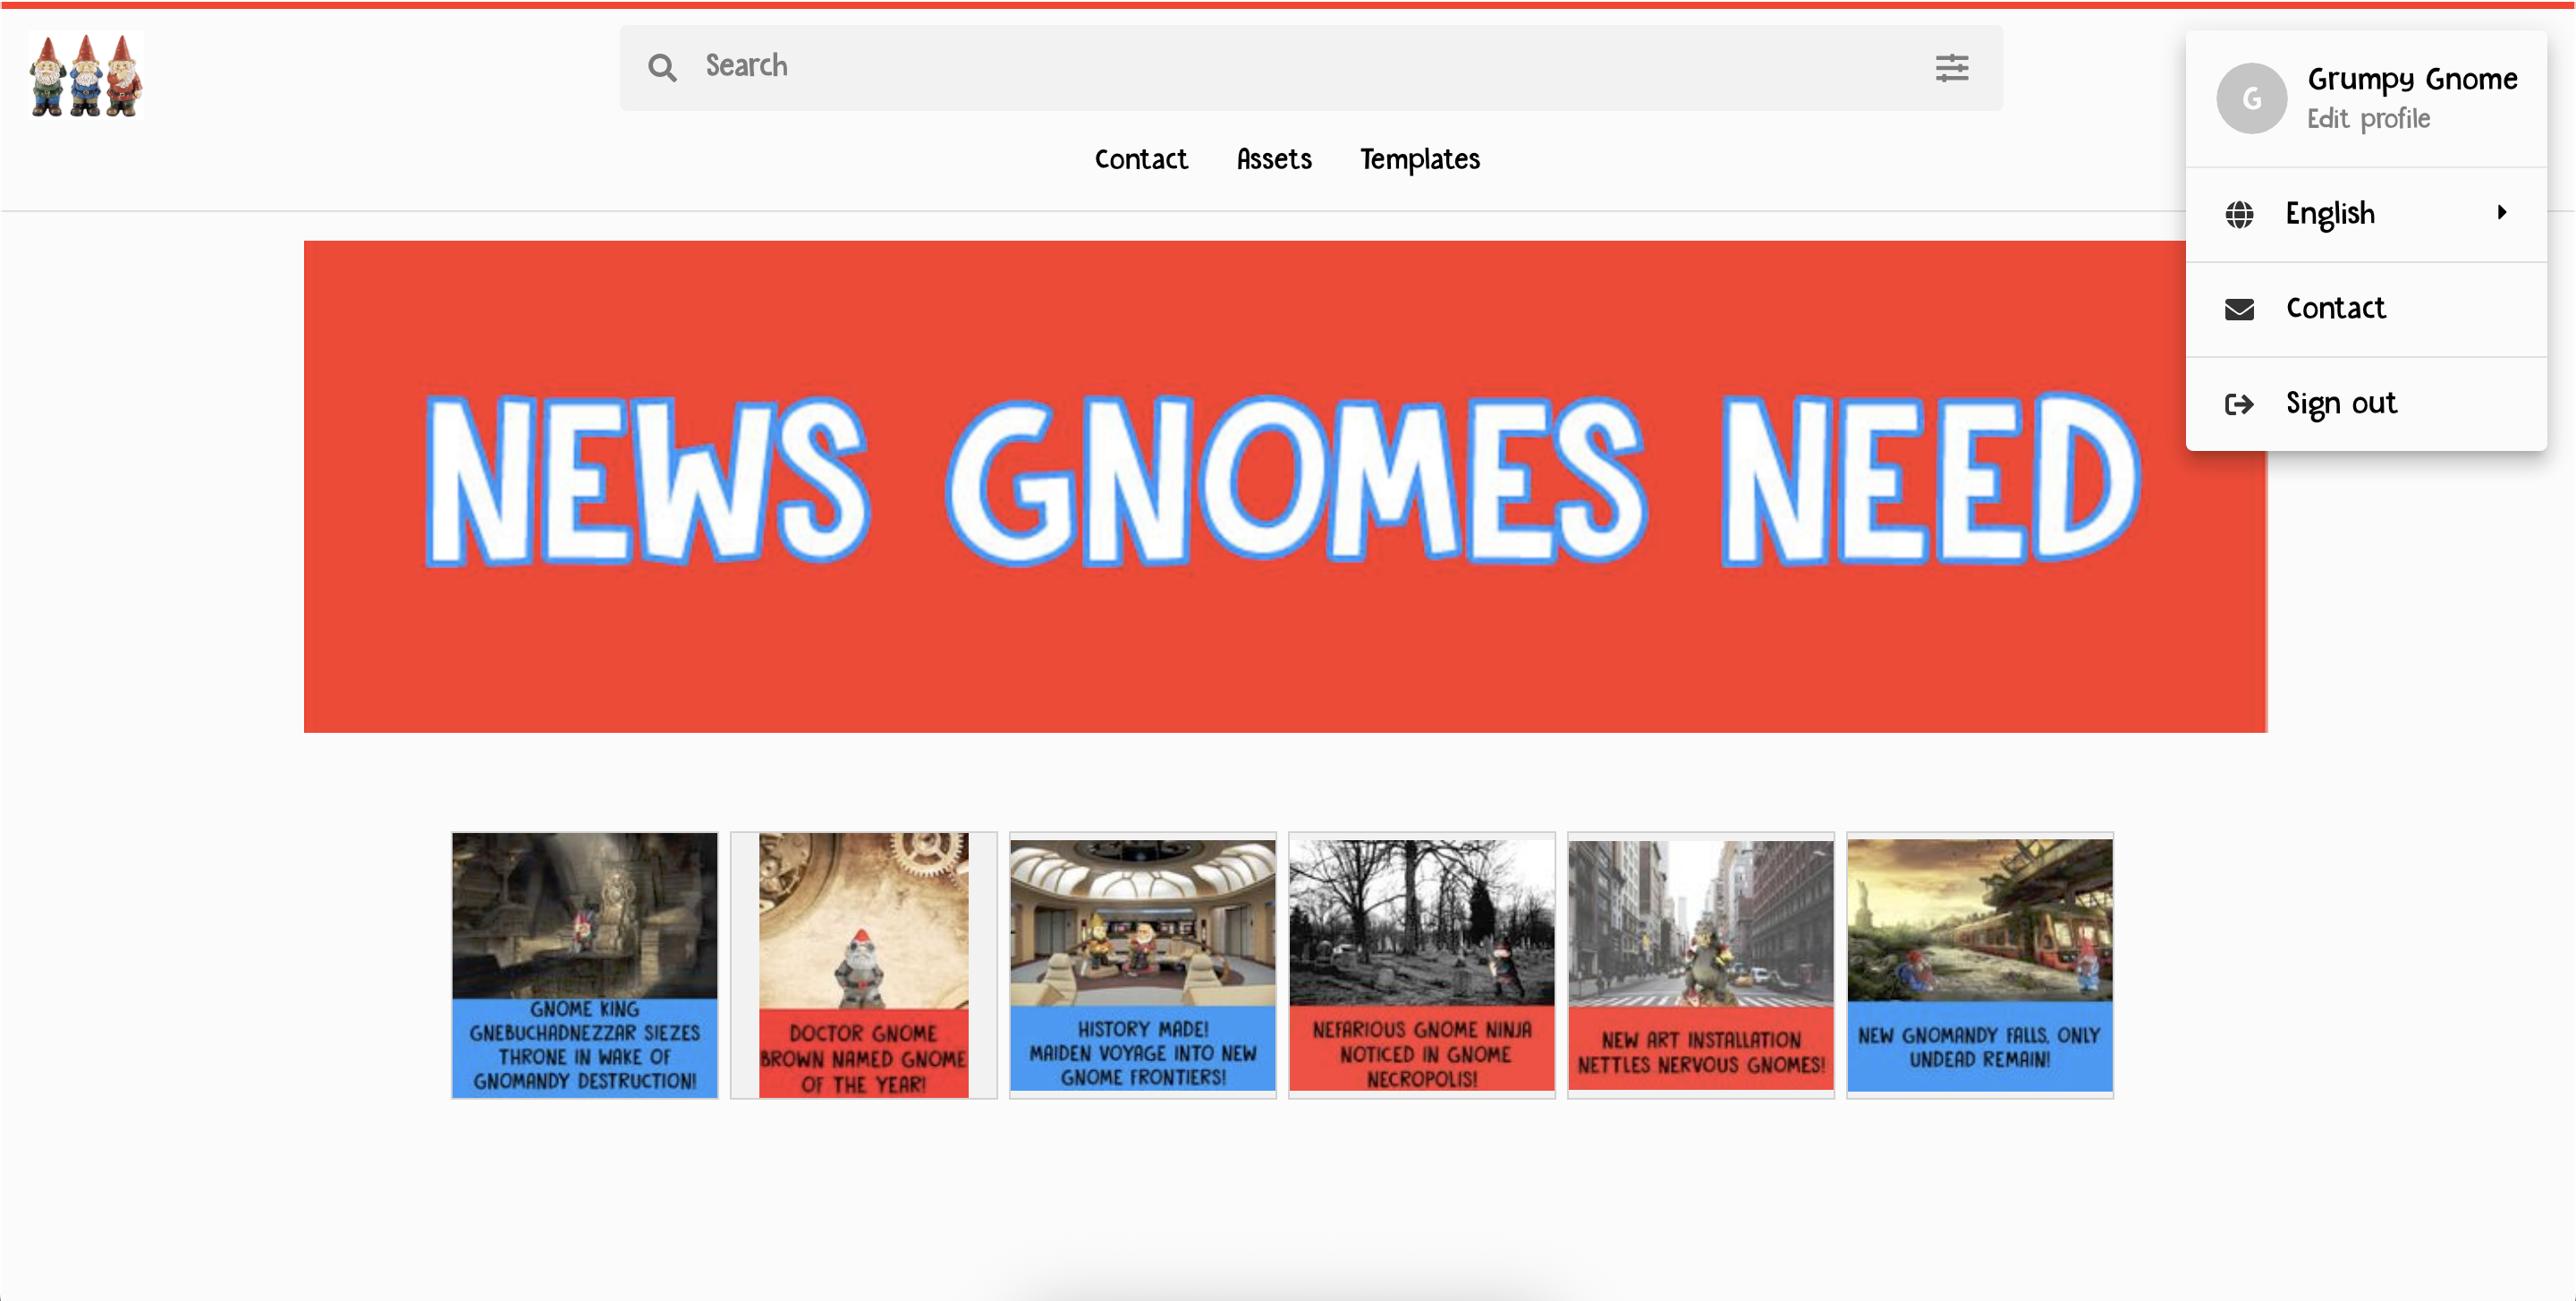This screenshot has height=1301, width=2576.
Task: Click the sign out arrow icon
Action: [x=2238, y=404]
